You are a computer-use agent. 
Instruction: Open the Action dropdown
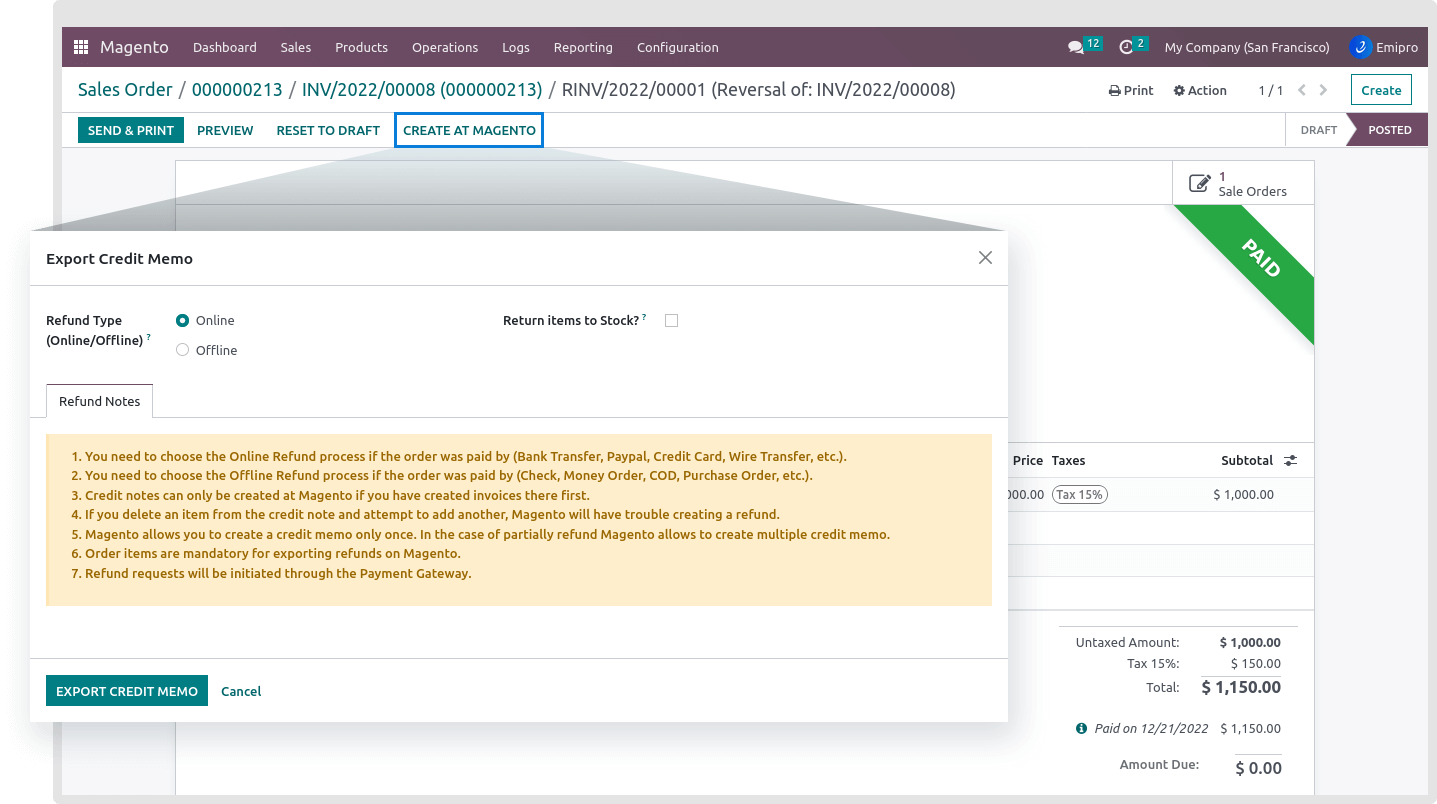[x=1200, y=90]
